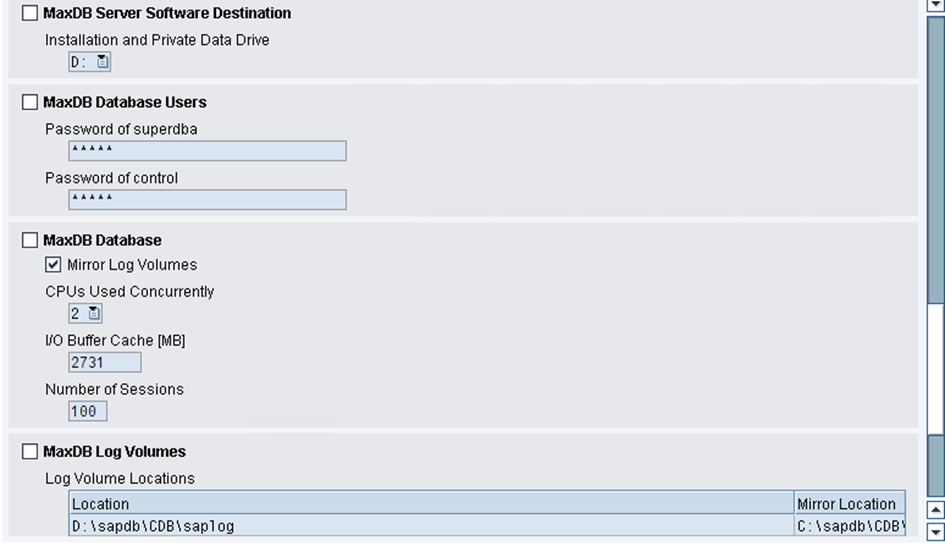
Task: Click the large upper scrollbar thumb
Action: click(935, 160)
